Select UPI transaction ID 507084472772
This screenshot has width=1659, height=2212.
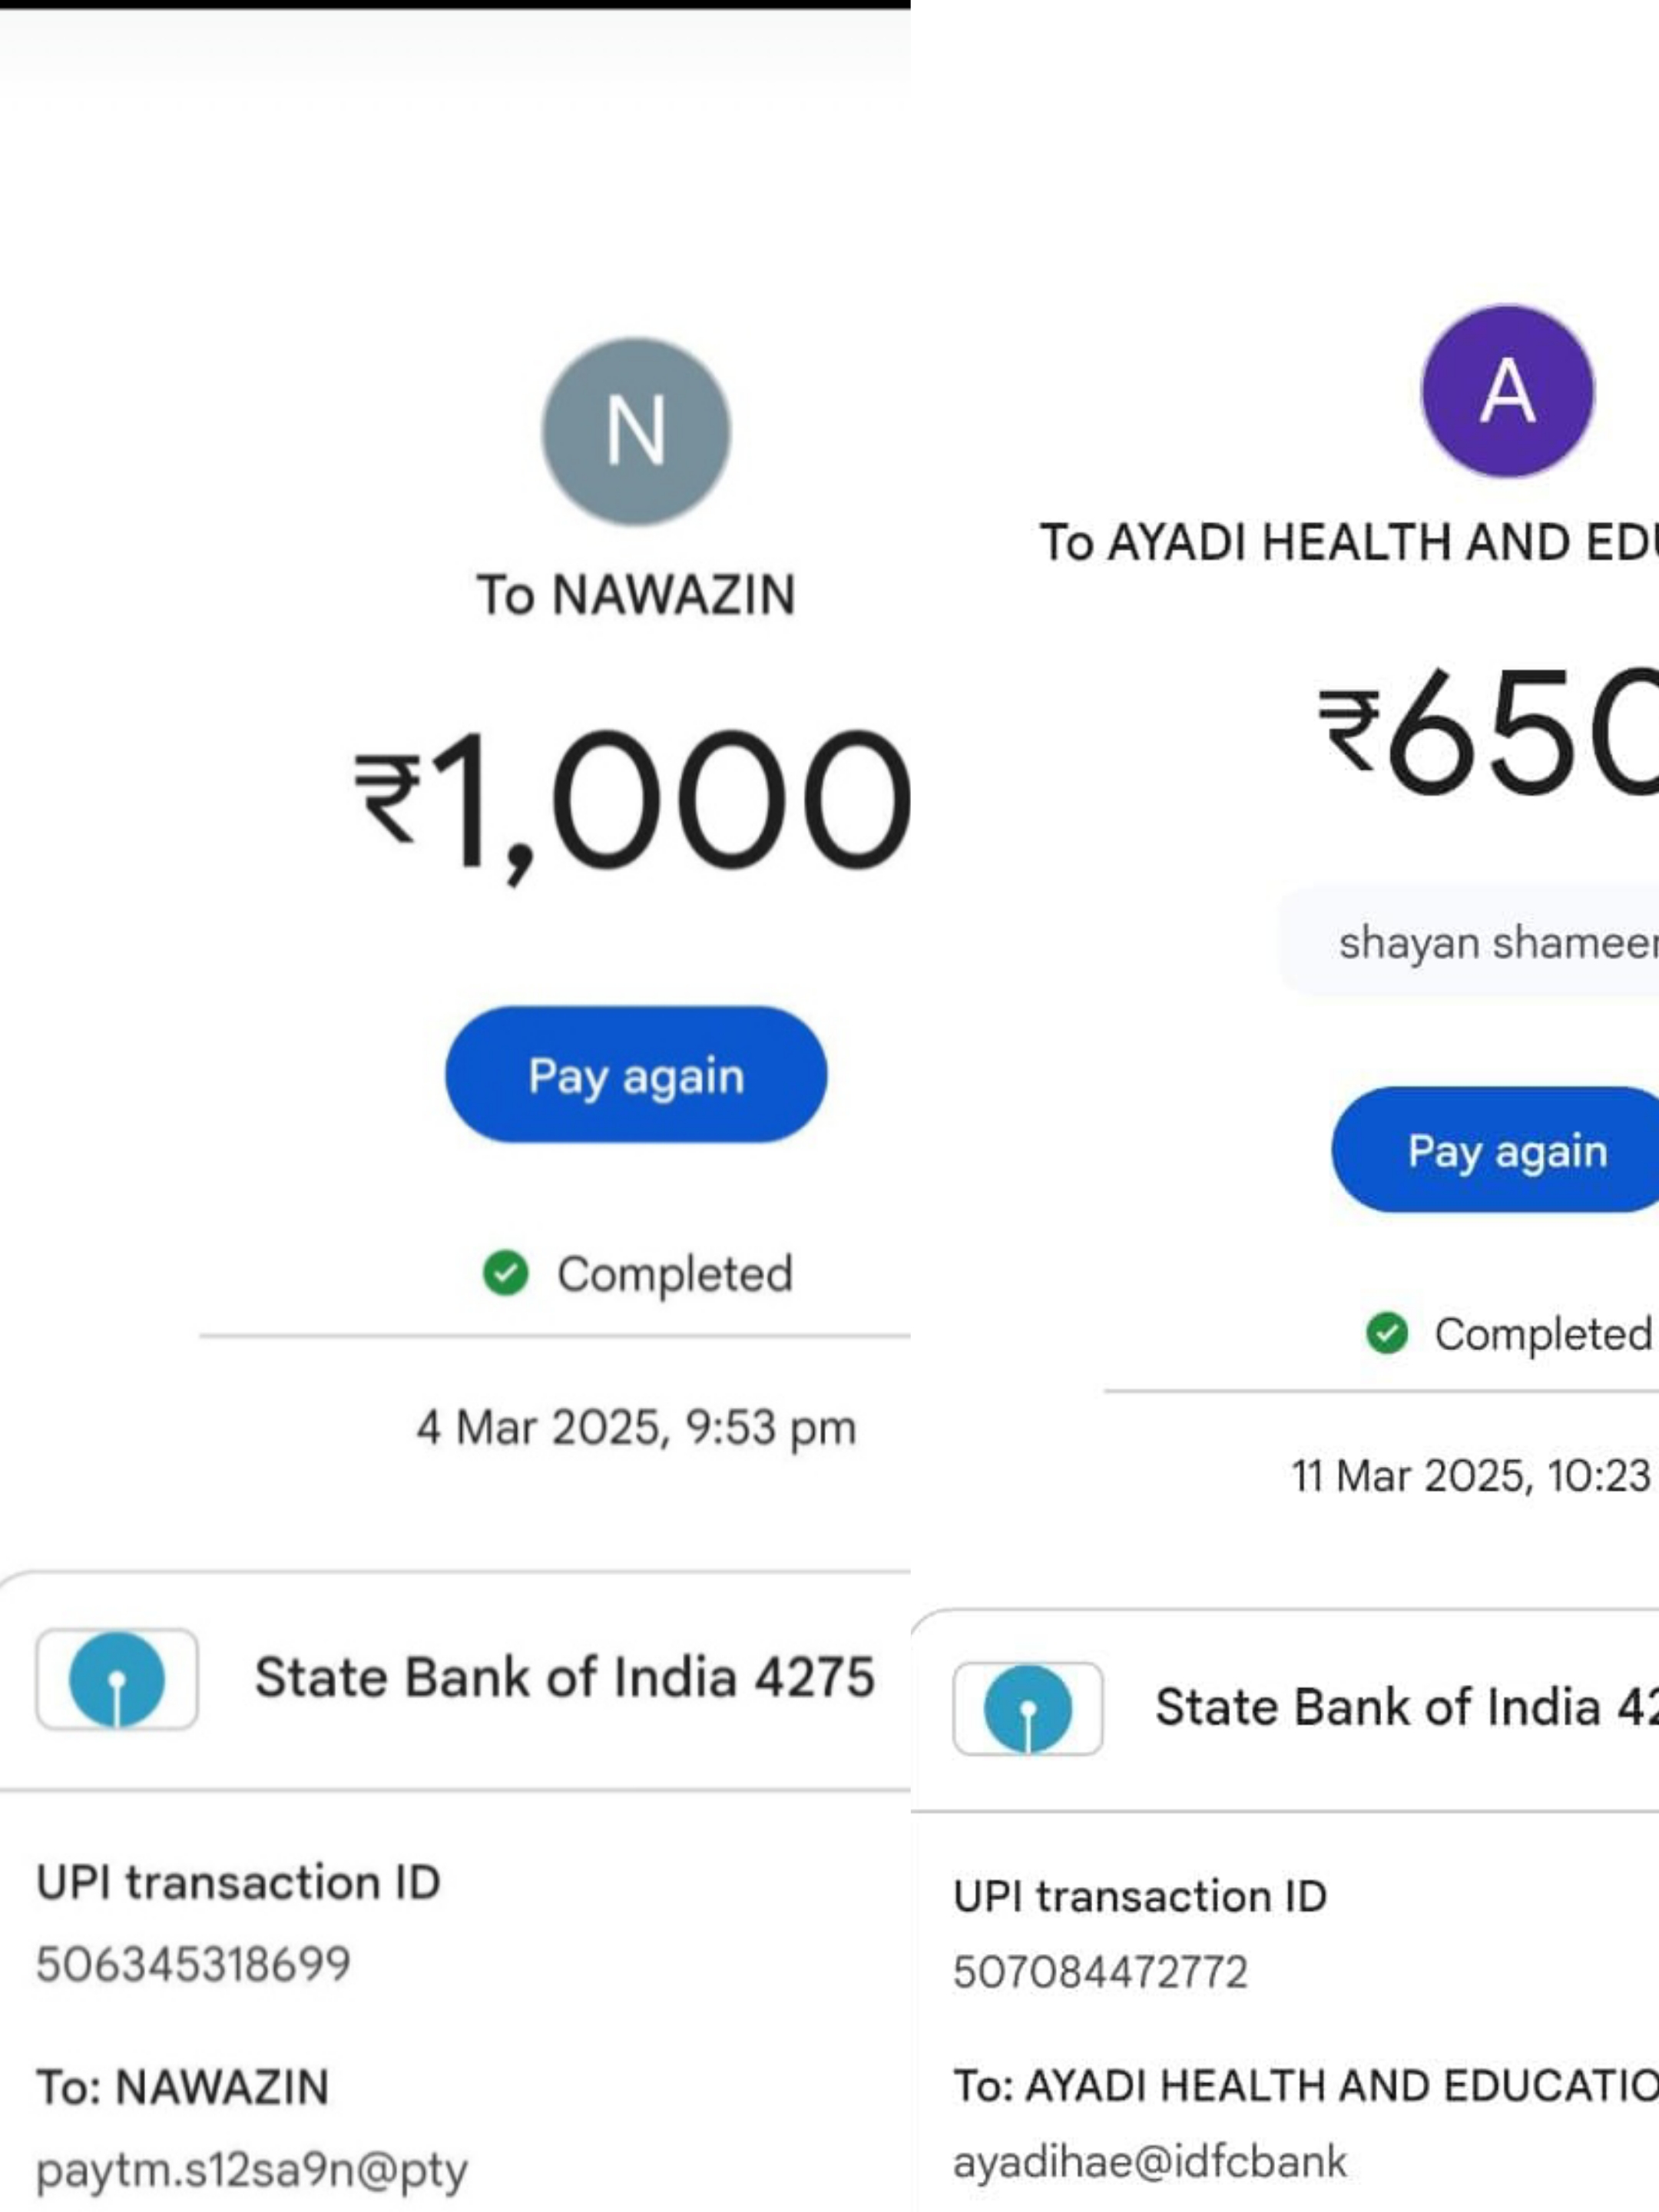[1101, 1972]
